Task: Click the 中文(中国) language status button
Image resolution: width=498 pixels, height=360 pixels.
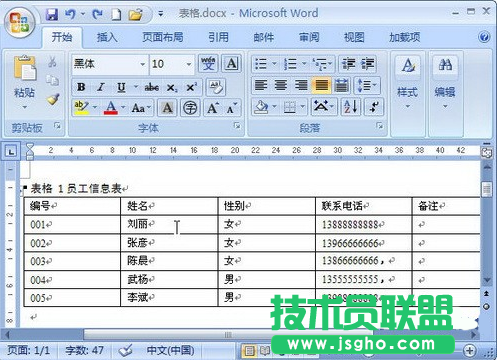Action: click(170, 350)
